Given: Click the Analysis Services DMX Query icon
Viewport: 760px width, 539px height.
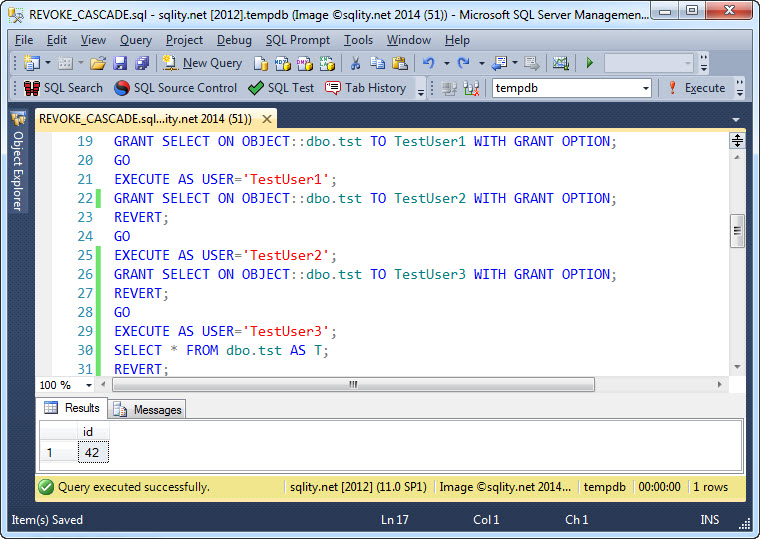Looking at the screenshot, I should [x=305, y=63].
